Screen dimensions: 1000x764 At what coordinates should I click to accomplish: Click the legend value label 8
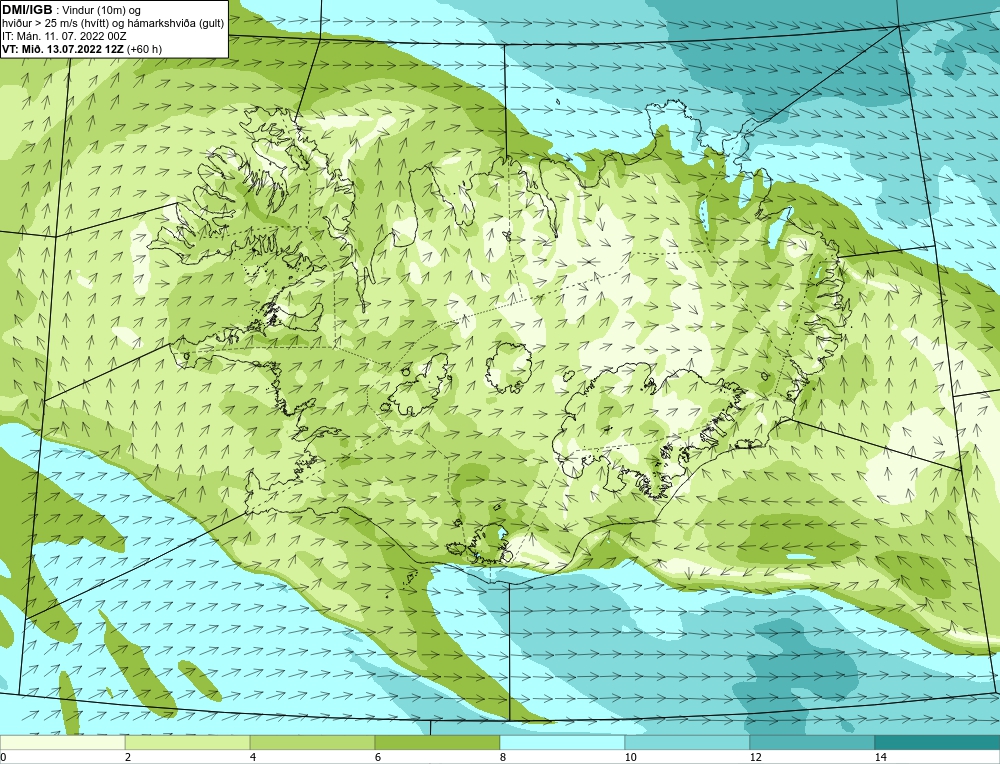click(503, 757)
